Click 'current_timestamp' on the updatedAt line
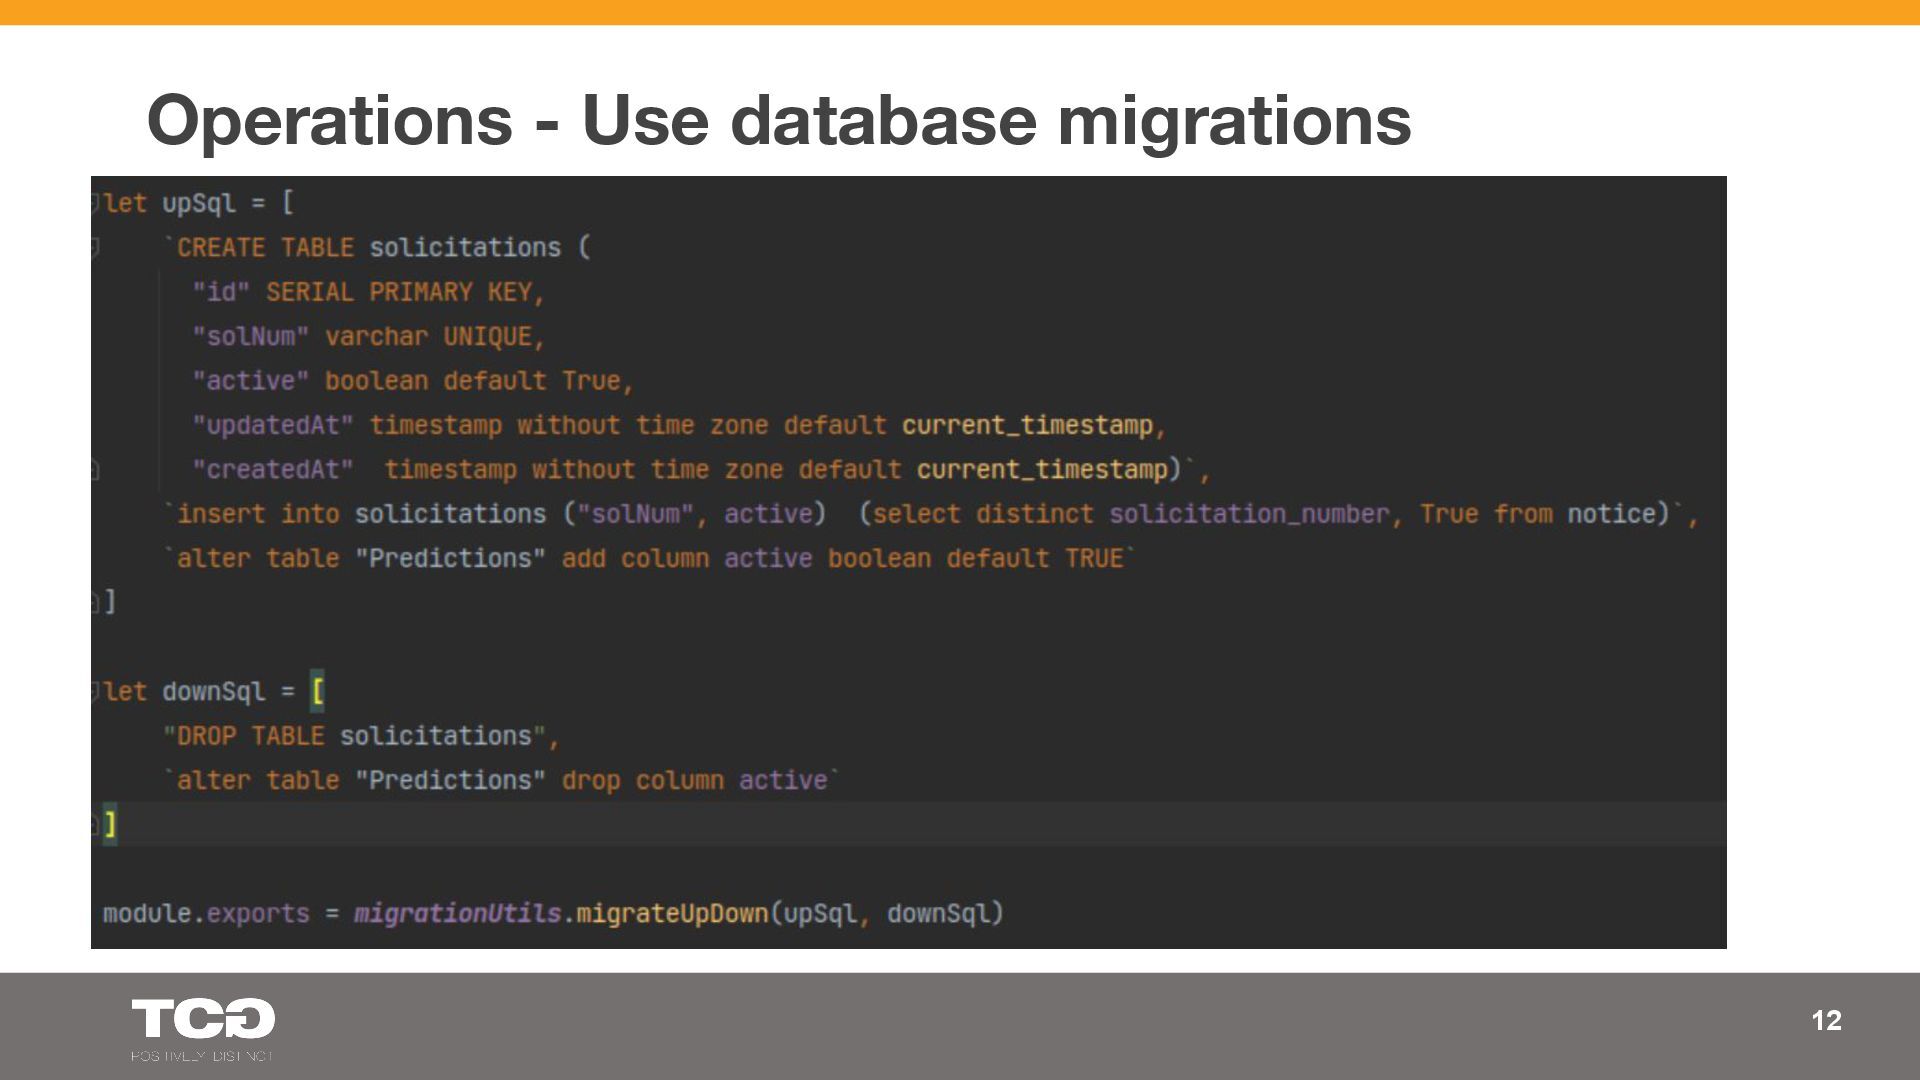This screenshot has width=1920, height=1080. pyautogui.click(x=1027, y=425)
